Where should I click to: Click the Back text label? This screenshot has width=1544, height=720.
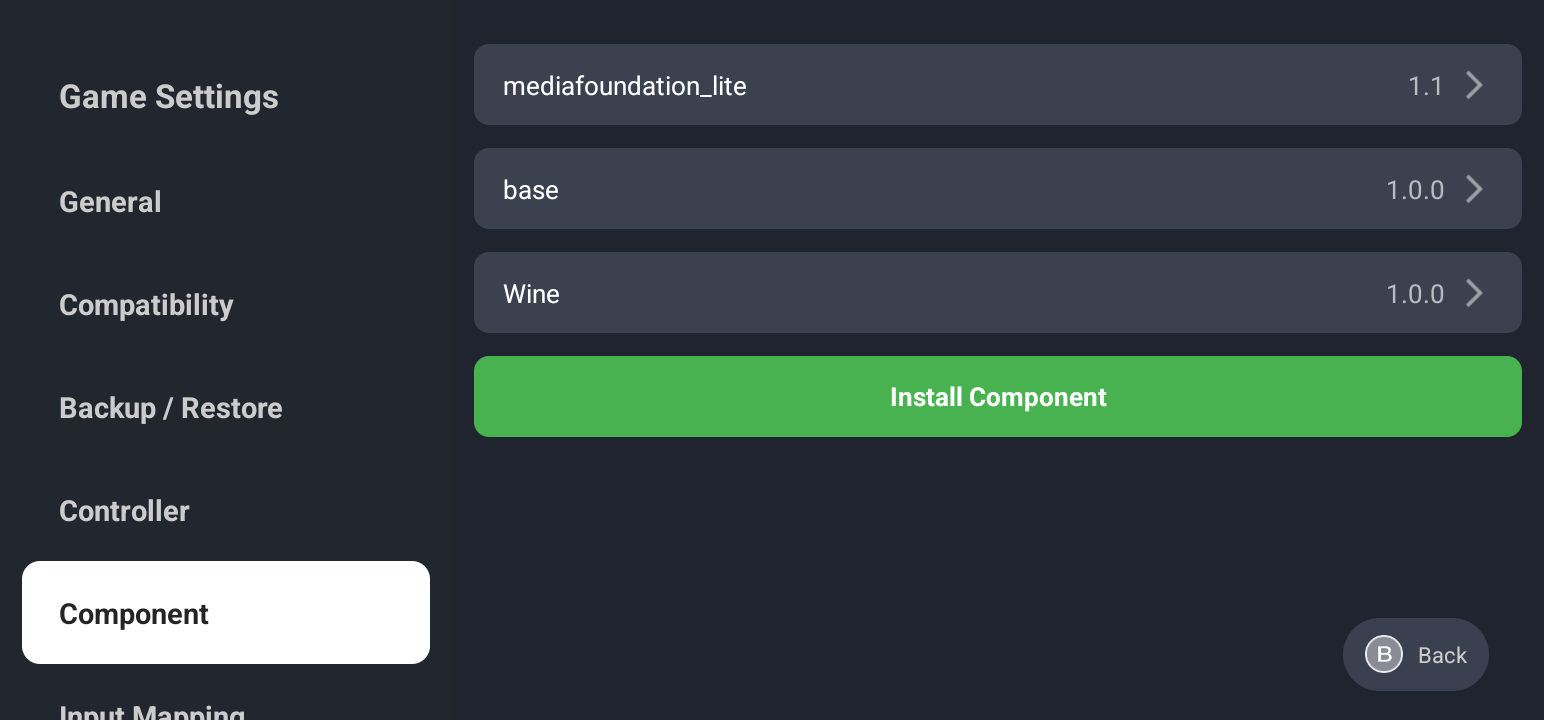click(x=1442, y=655)
